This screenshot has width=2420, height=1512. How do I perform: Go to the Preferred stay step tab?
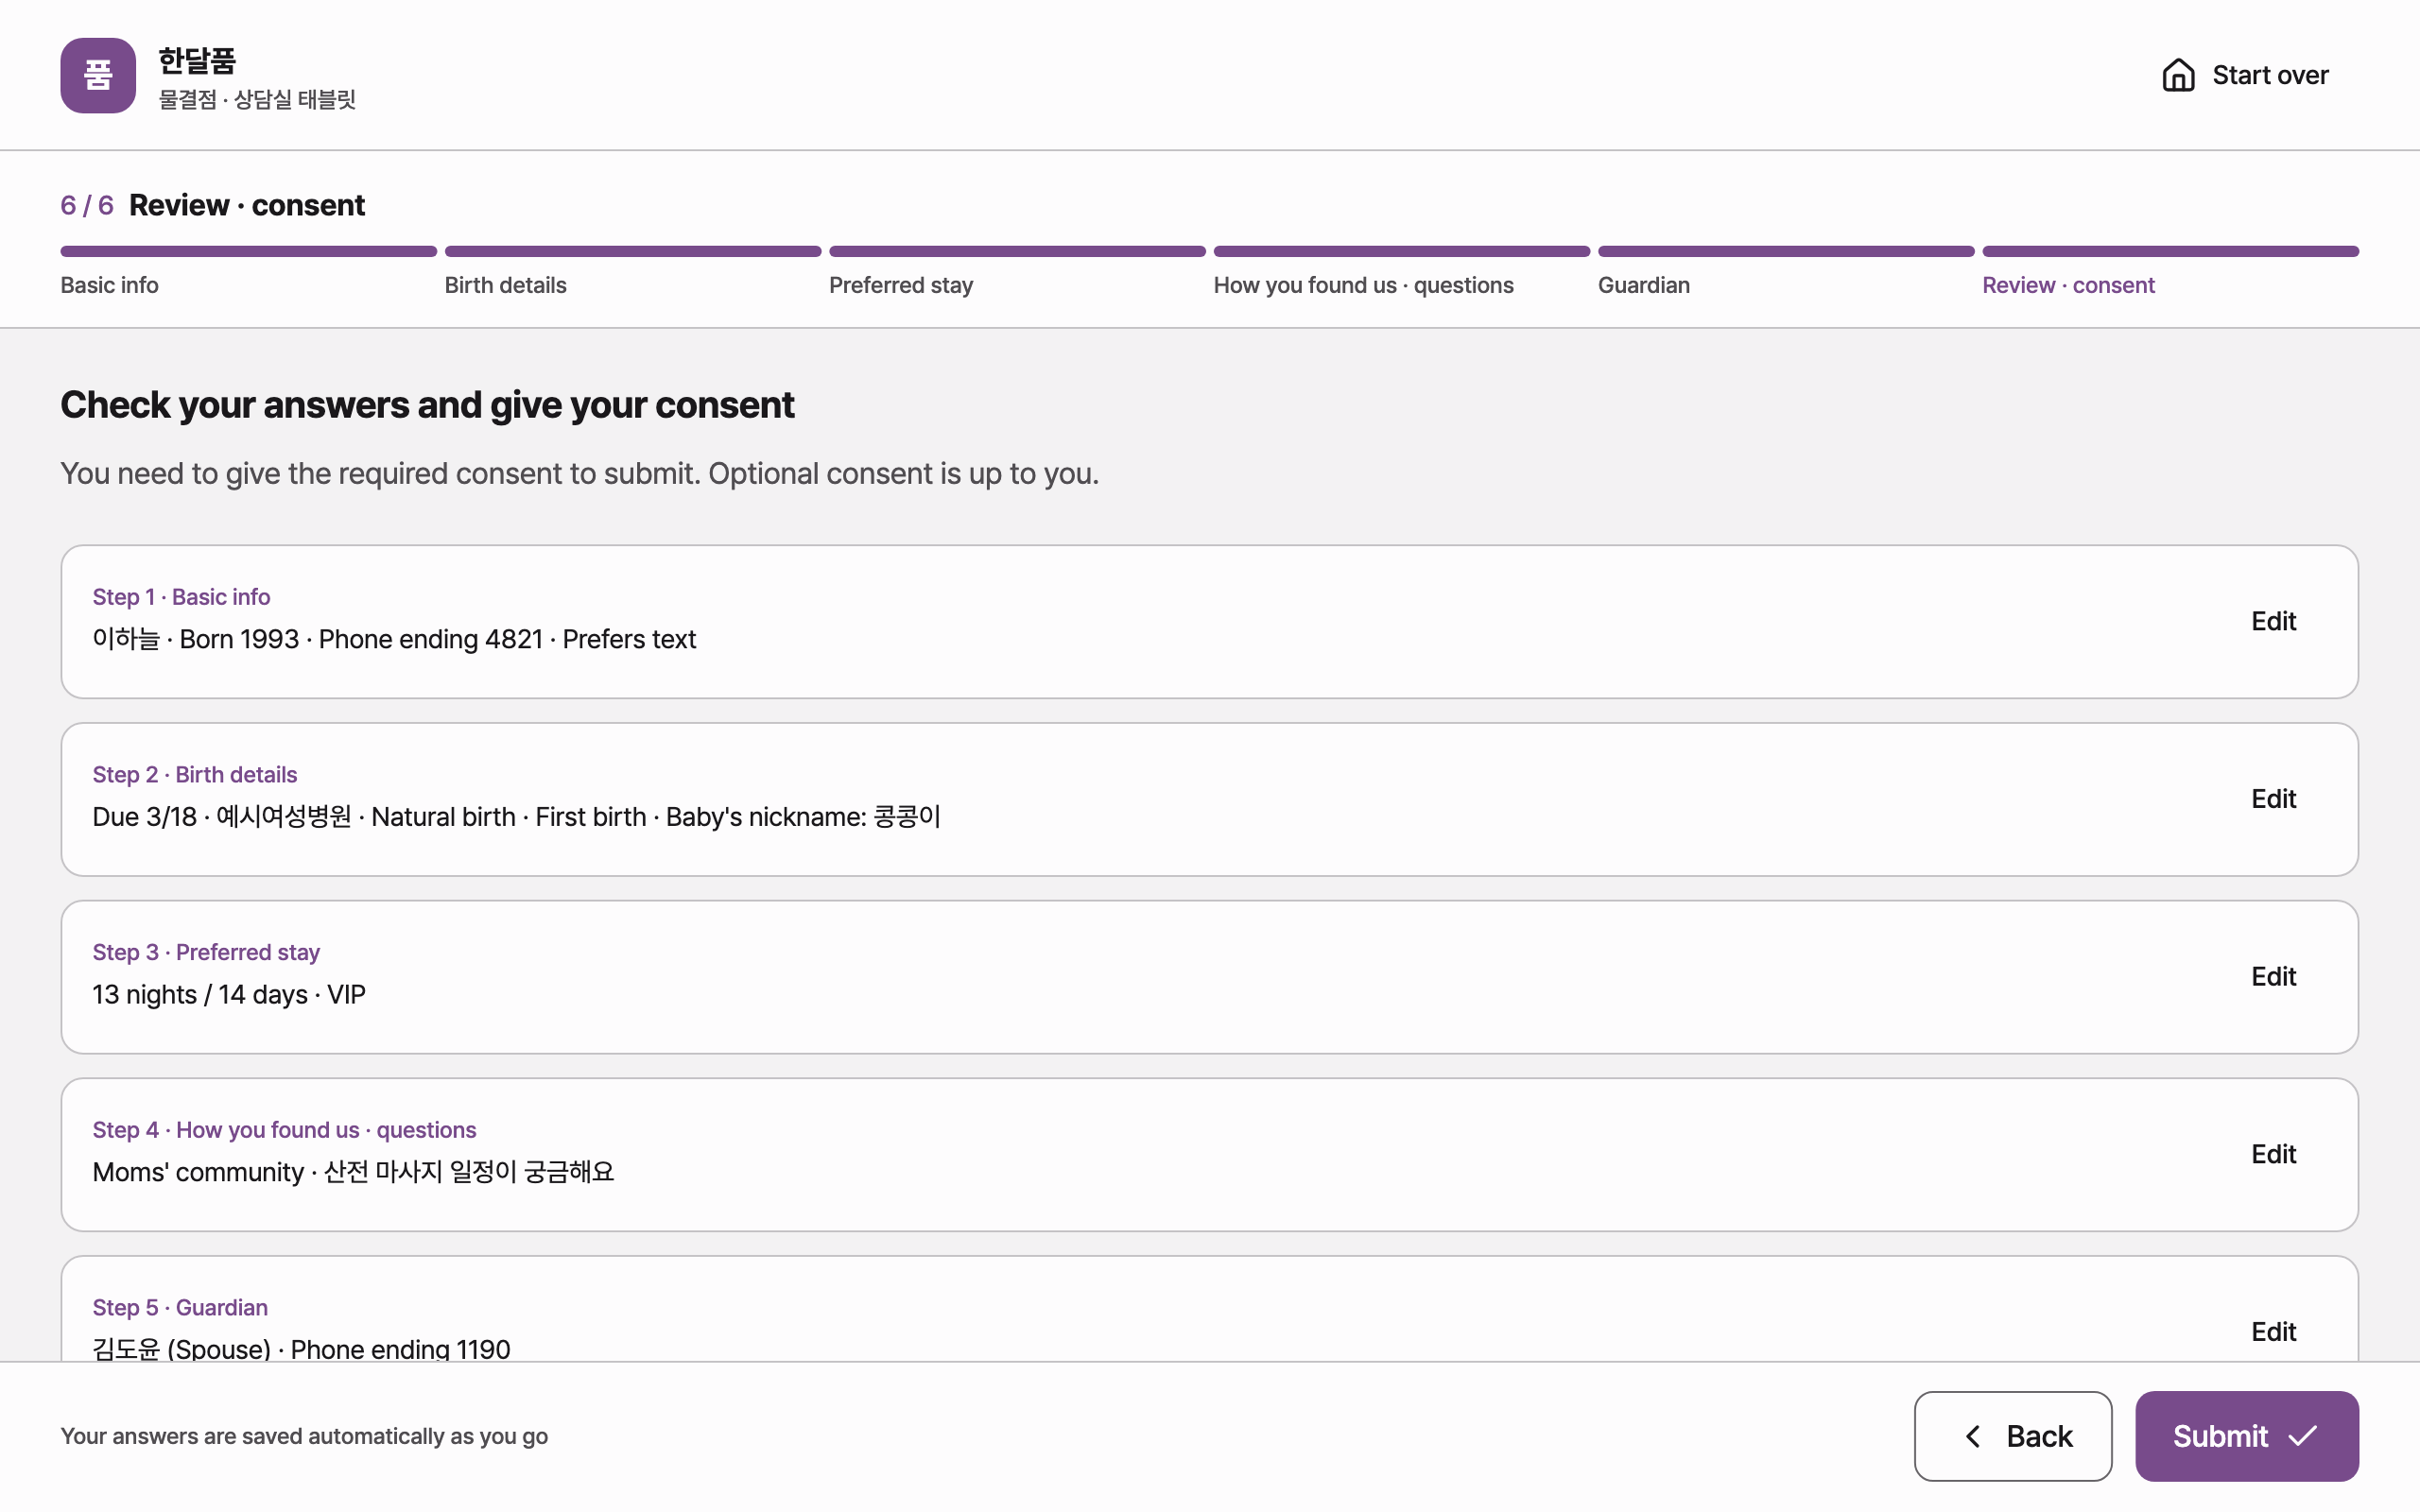tap(901, 285)
